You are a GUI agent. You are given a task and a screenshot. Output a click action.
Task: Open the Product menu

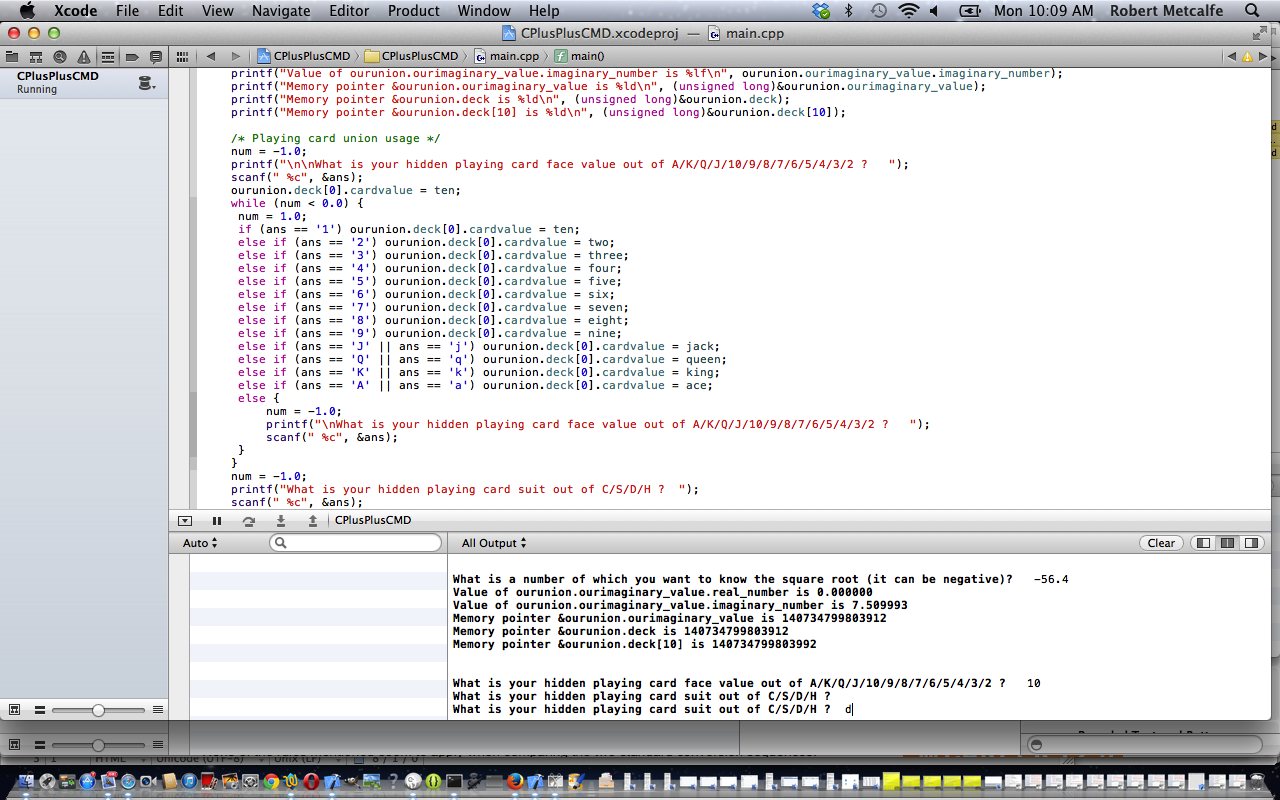414,11
